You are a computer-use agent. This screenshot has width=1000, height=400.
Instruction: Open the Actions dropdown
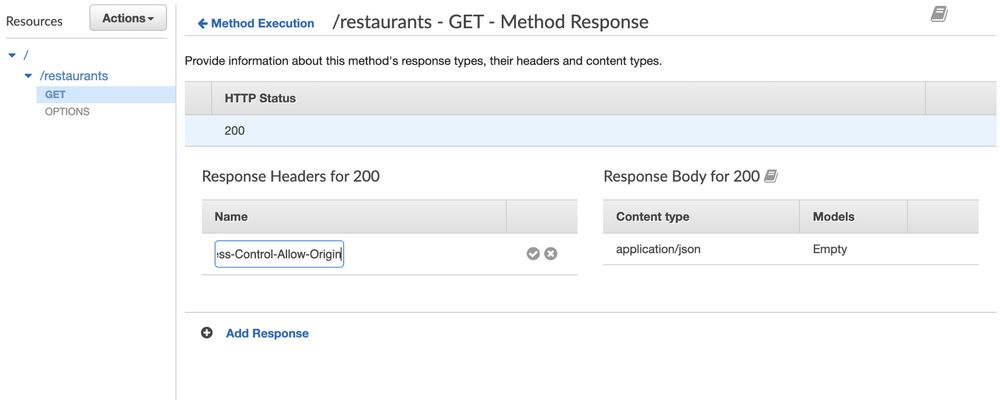coord(128,18)
